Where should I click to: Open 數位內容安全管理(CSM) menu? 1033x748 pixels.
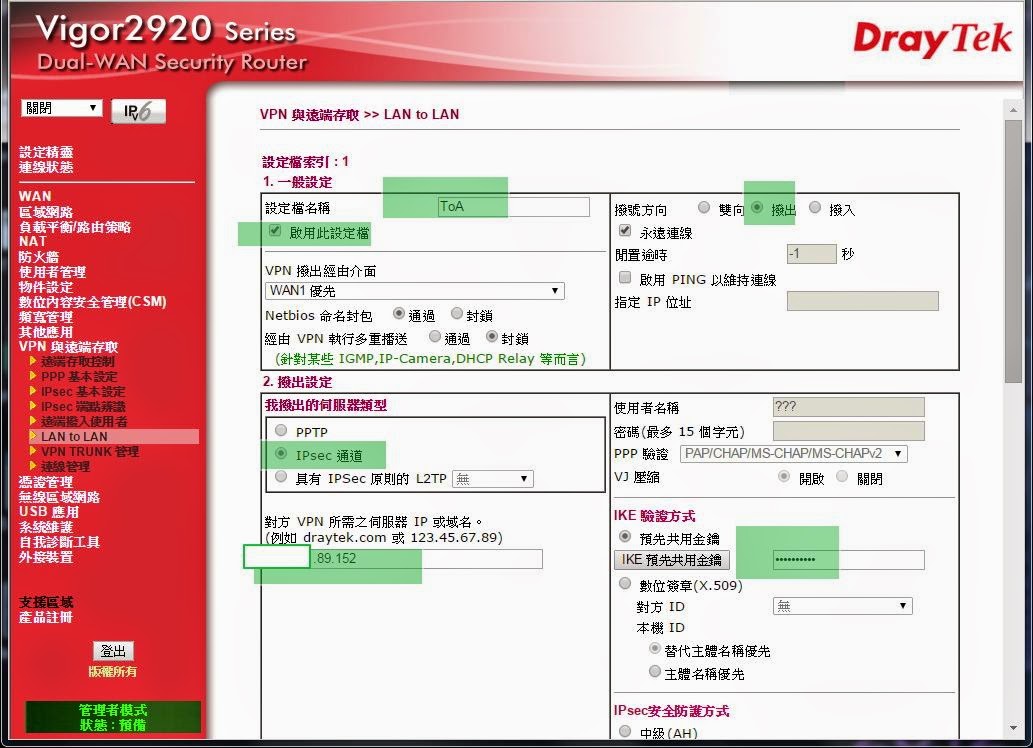93,302
